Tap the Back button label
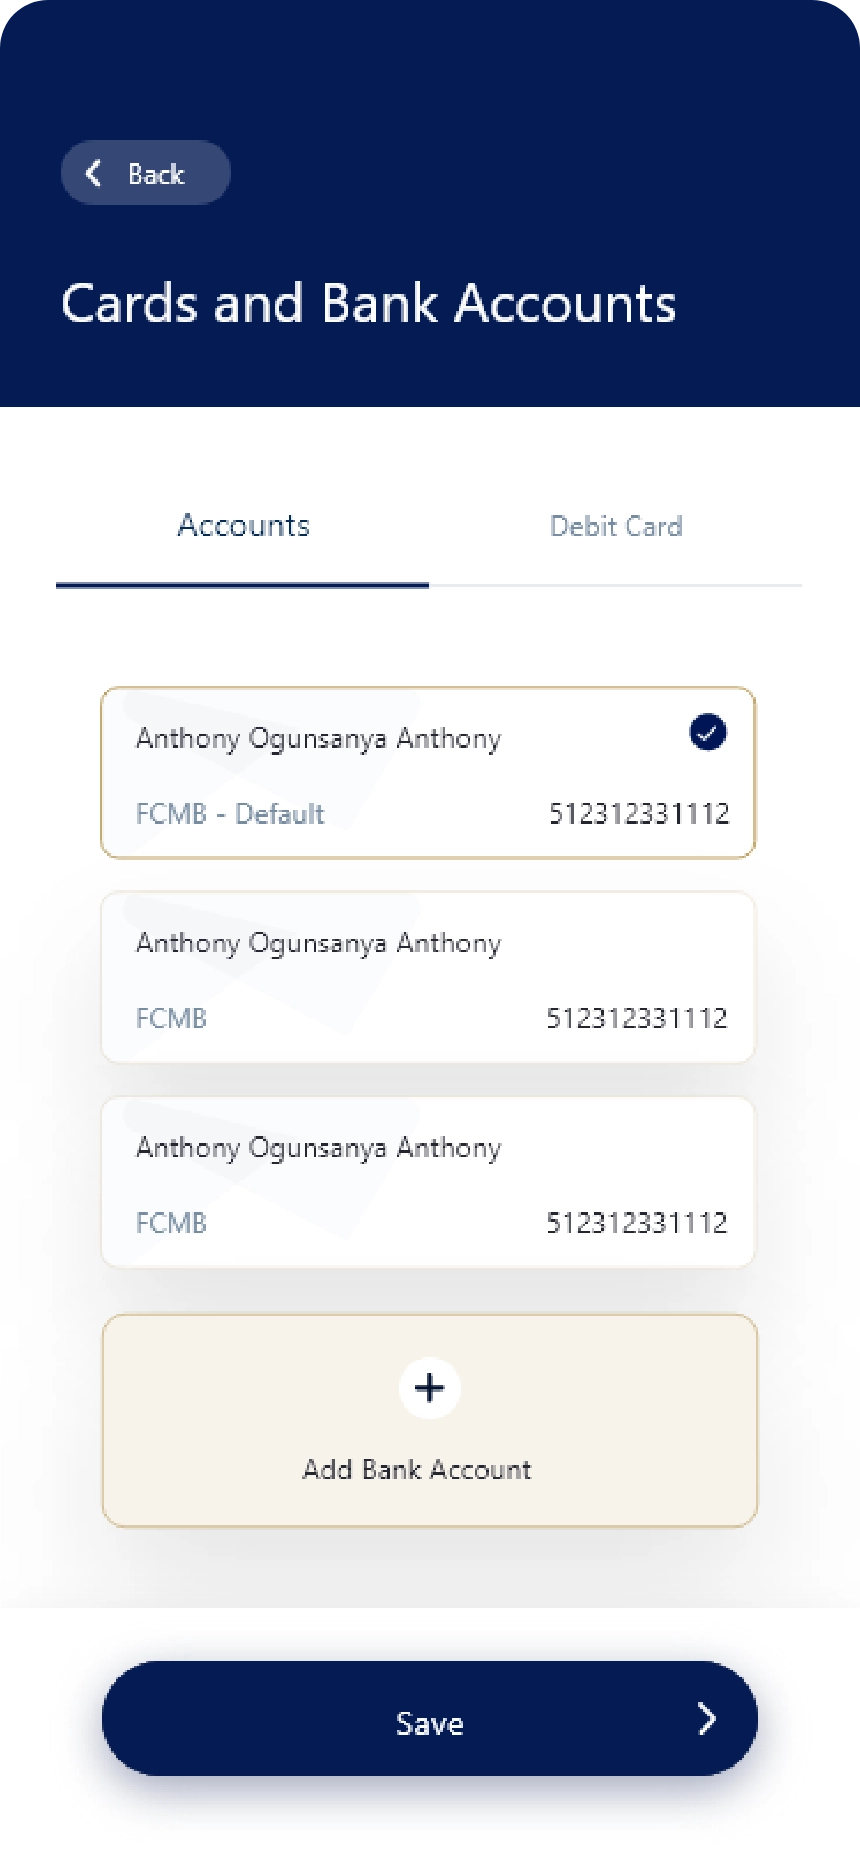The height and width of the screenshot is (1868, 860). (156, 174)
